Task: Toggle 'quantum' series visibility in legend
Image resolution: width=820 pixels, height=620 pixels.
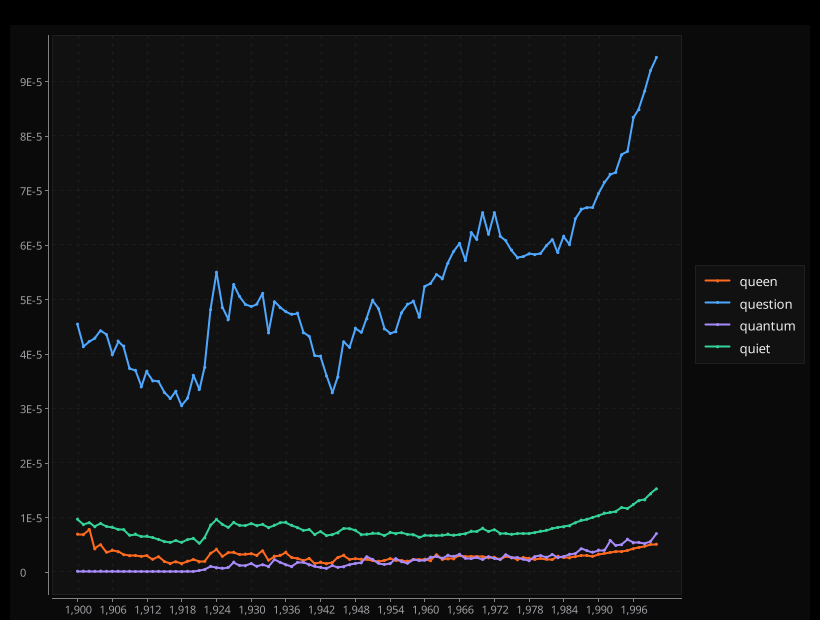Action: (767, 326)
